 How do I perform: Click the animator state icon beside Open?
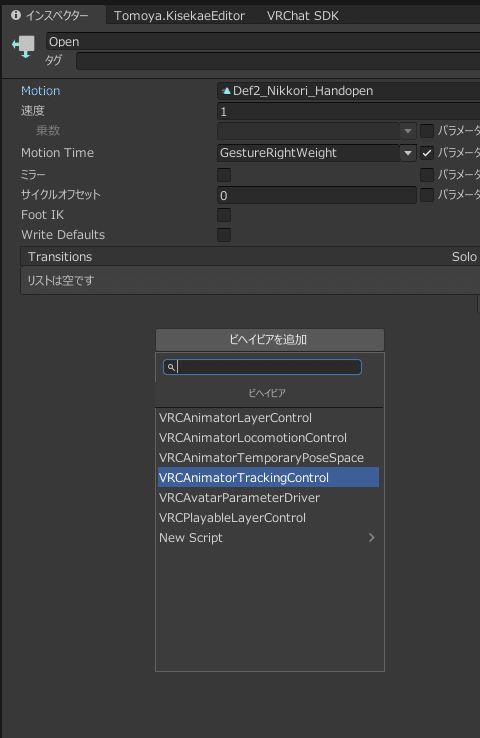pyautogui.click(x=24, y=46)
